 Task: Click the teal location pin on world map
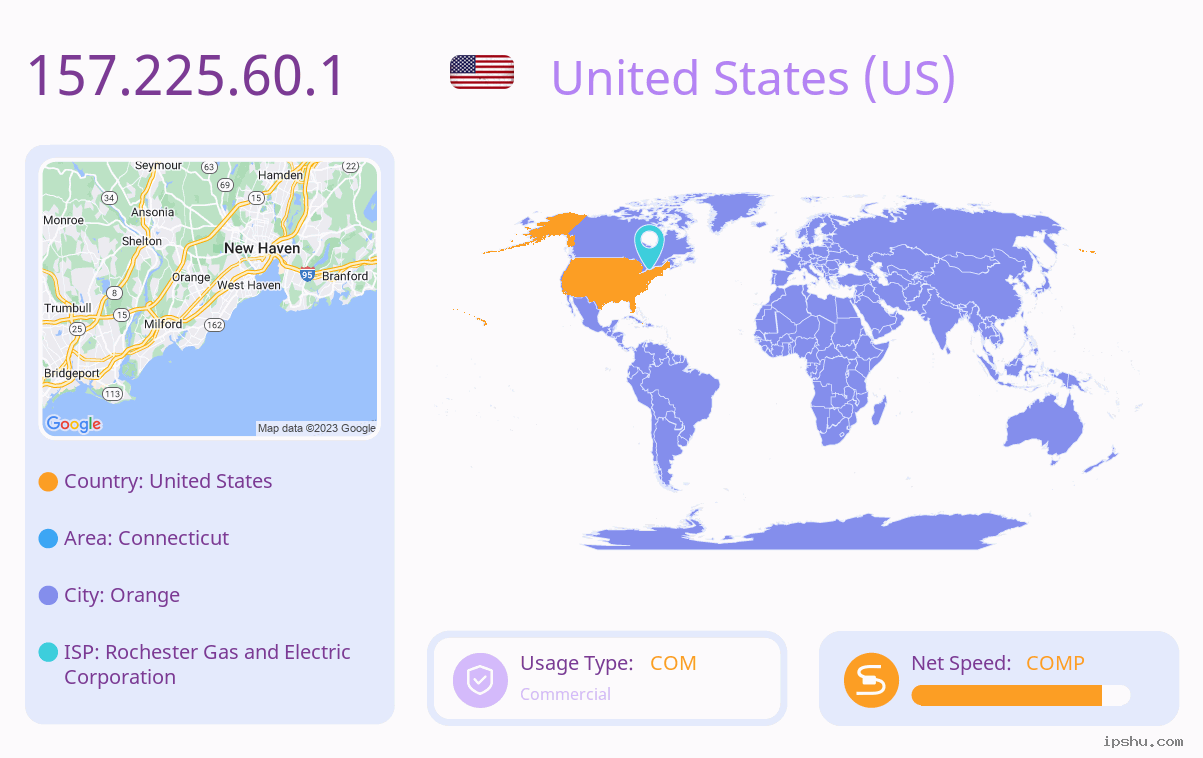[649, 246]
